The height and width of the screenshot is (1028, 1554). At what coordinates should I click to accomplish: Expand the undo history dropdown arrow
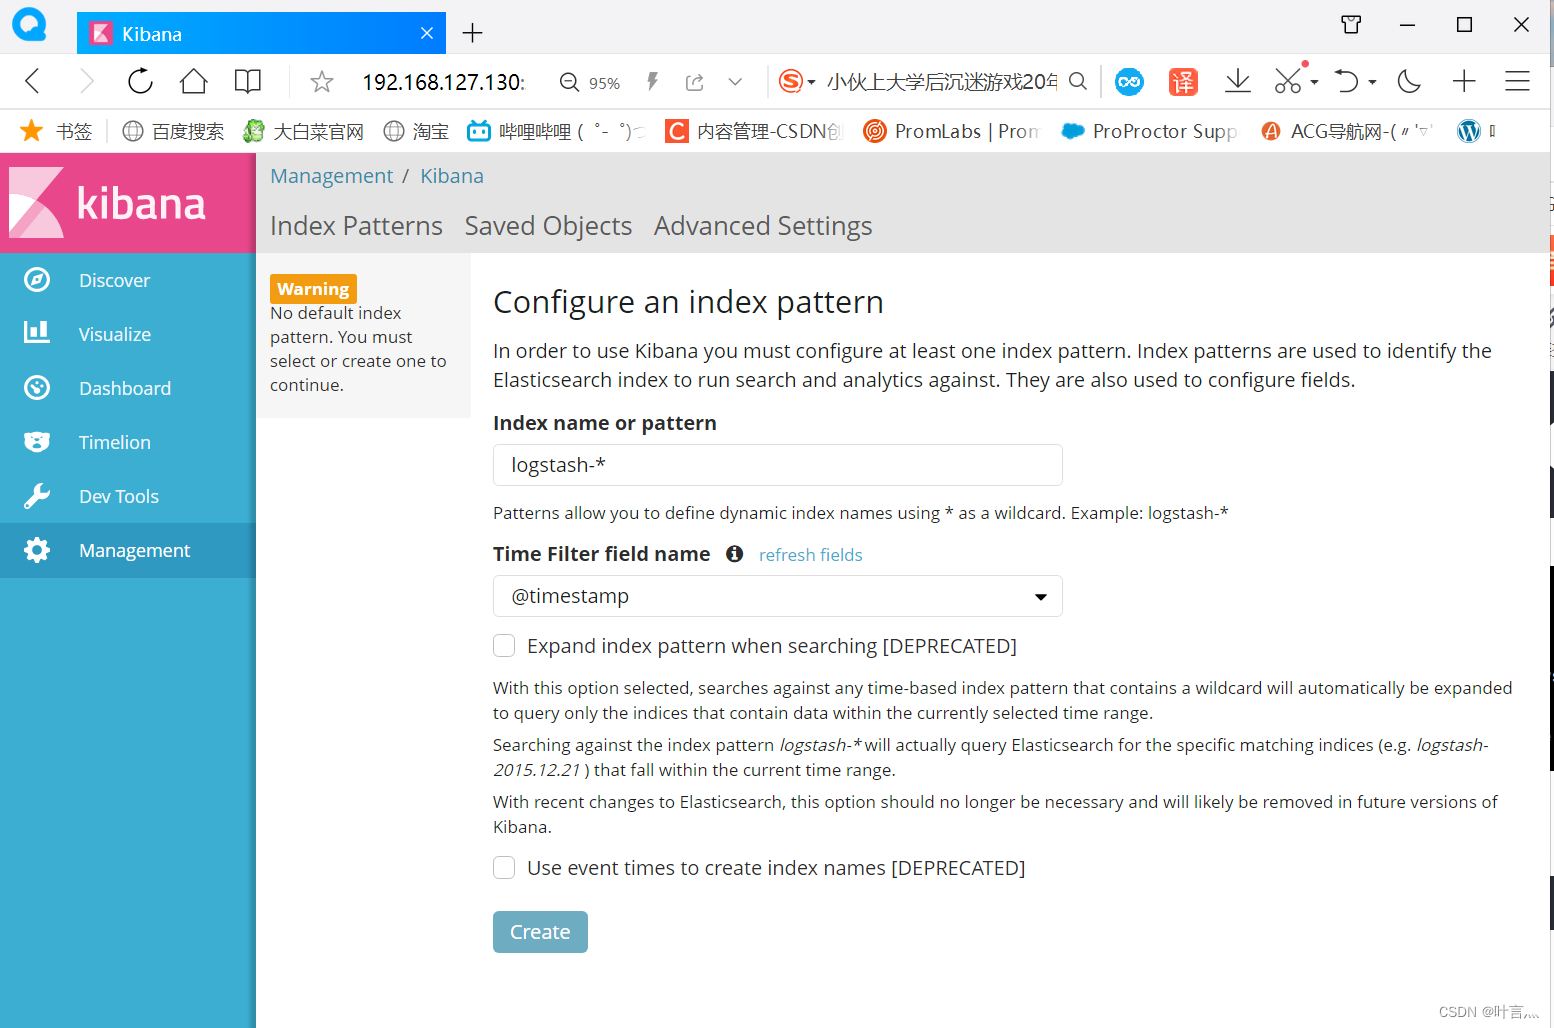click(1373, 82)
